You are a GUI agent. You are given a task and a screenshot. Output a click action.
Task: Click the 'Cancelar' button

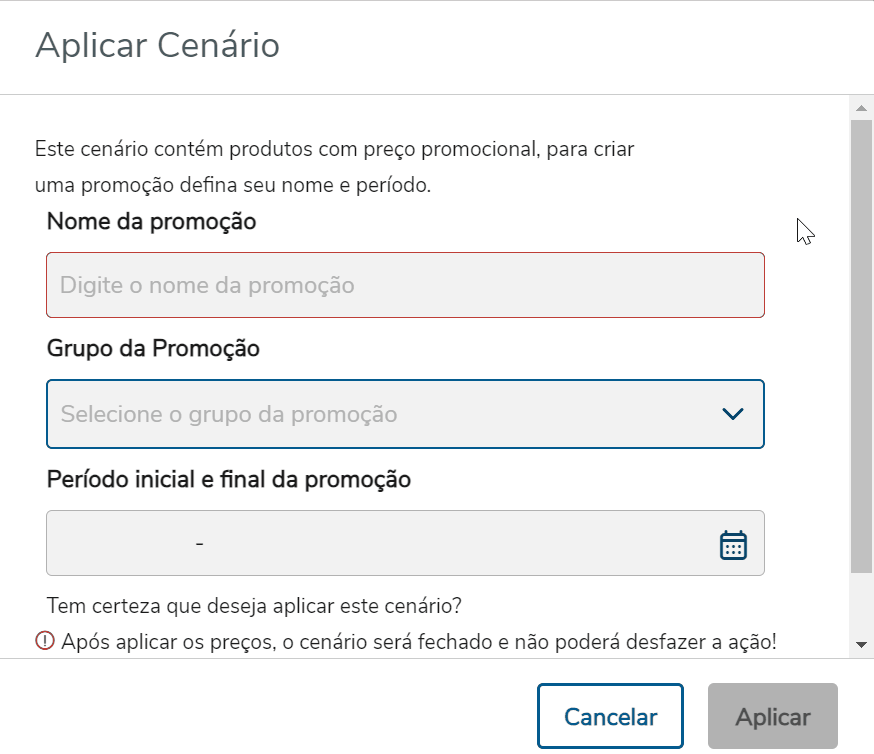point(610,716)
